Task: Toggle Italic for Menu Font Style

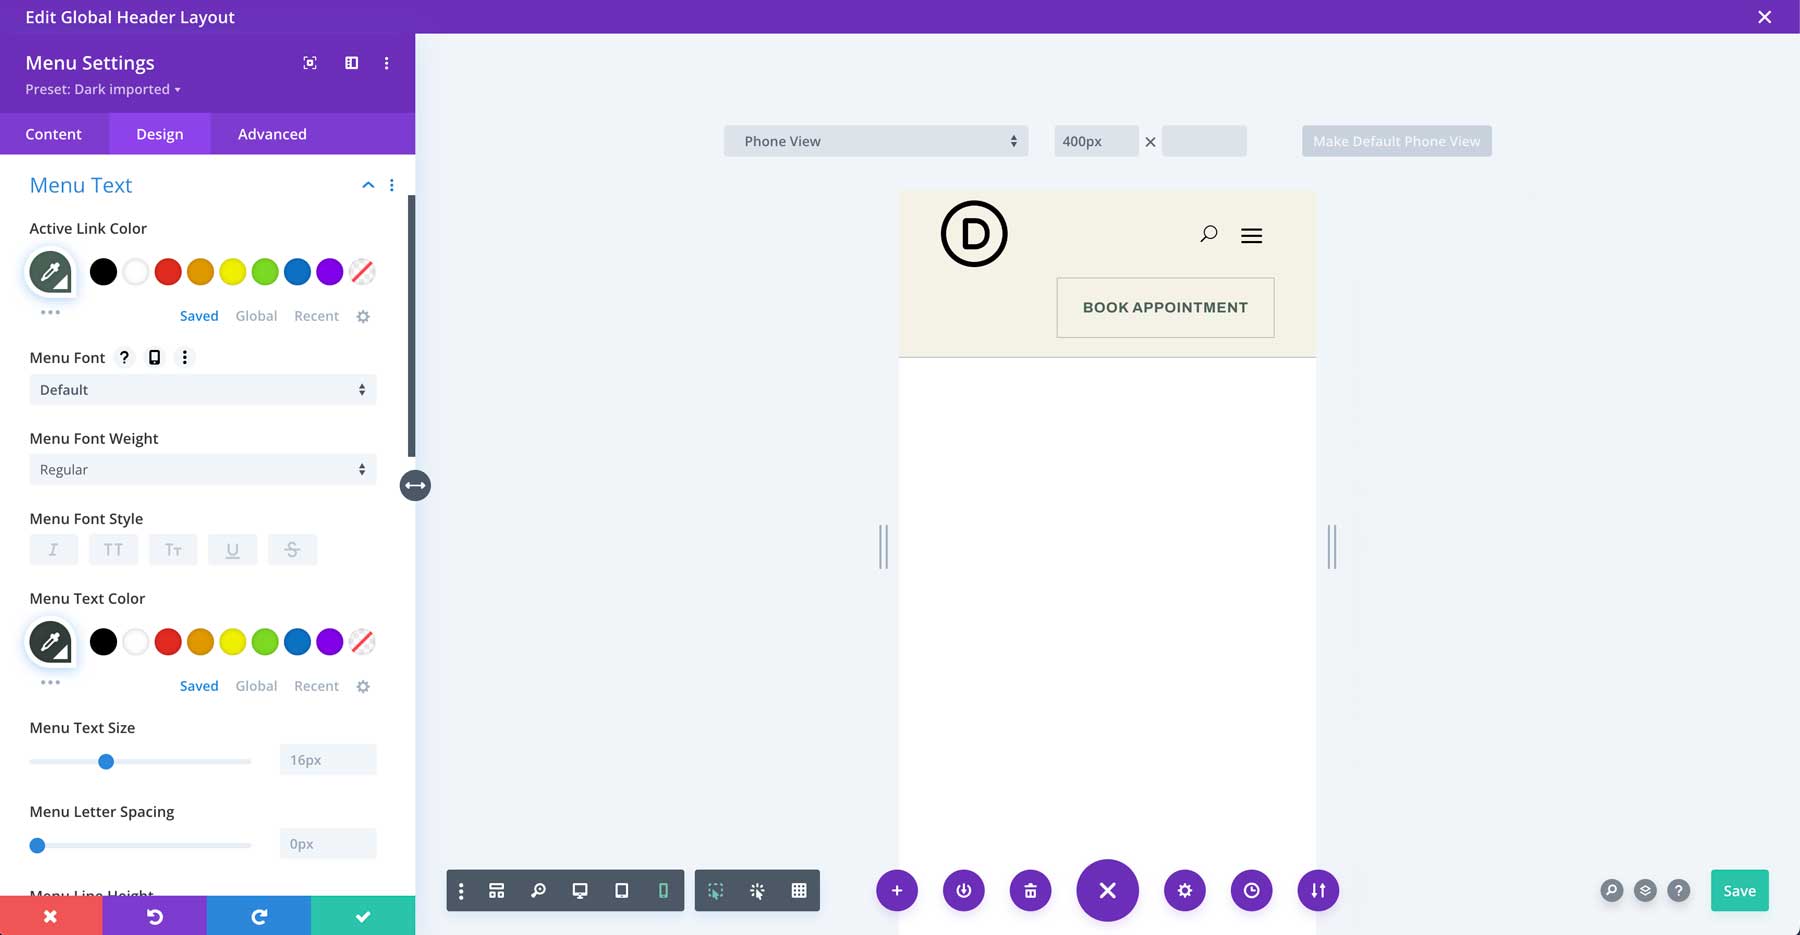Action: [54, 549]
